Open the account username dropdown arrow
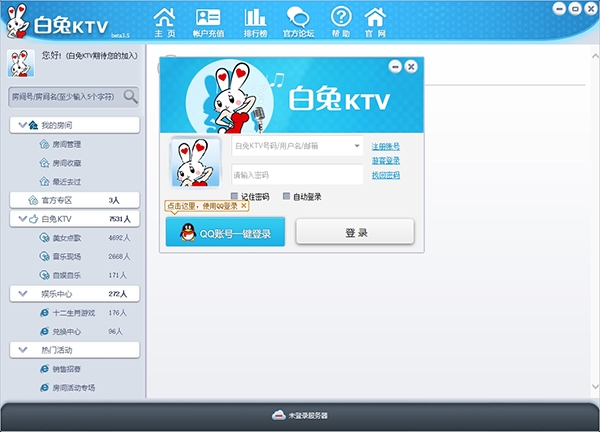The image size is (600, 432). pyautogui.click(x=357, y=146)
